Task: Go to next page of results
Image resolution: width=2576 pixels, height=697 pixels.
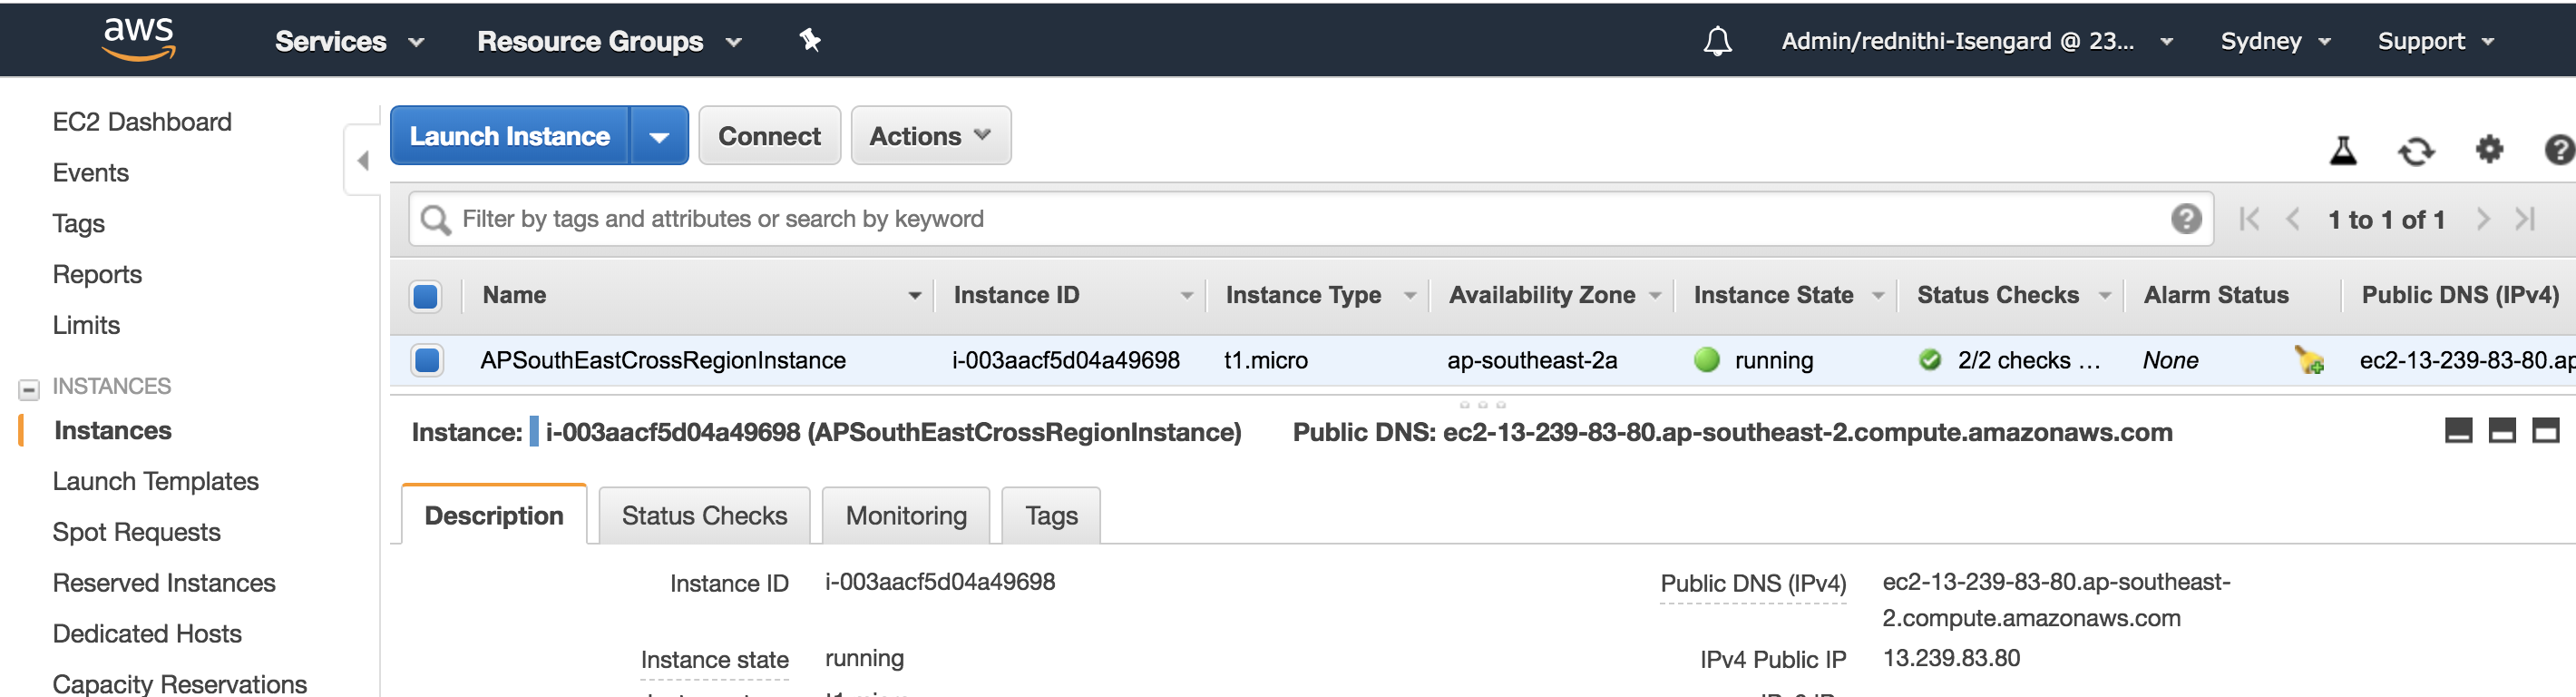Action: pyautogui.click(x=2482, y=219)
